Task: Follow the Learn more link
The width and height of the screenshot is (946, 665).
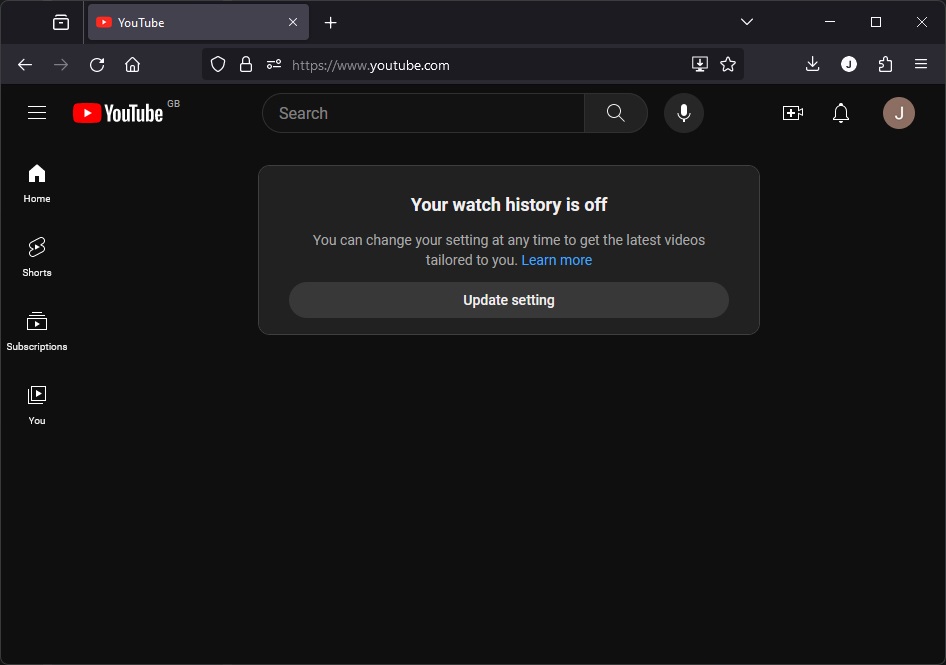Action: (x=556, y=260)
